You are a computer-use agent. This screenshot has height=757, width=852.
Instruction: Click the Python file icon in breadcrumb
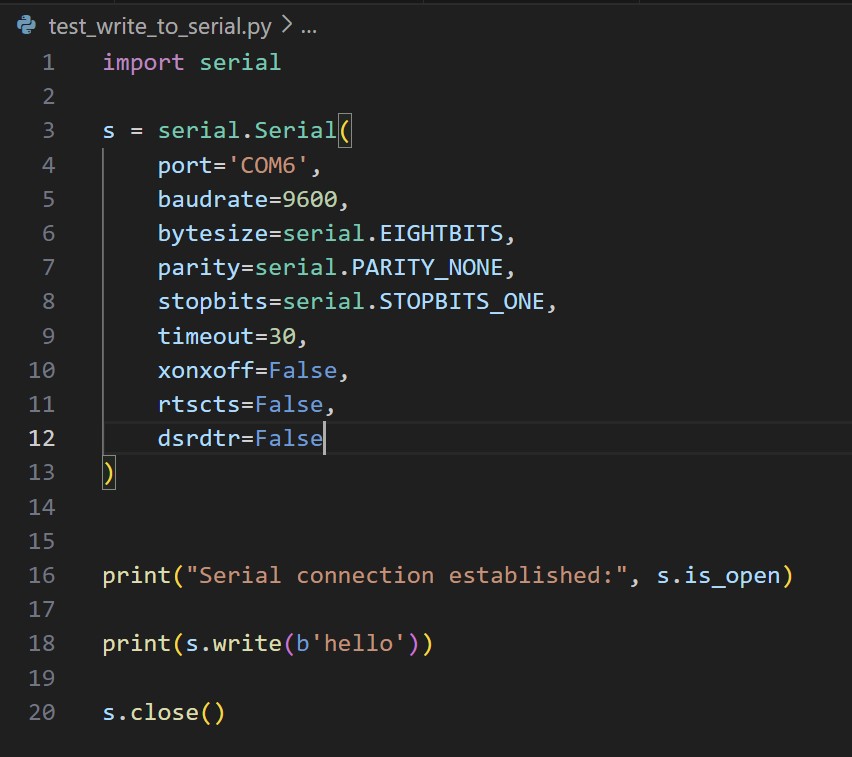pyautogui.click(x=27, y=27)
